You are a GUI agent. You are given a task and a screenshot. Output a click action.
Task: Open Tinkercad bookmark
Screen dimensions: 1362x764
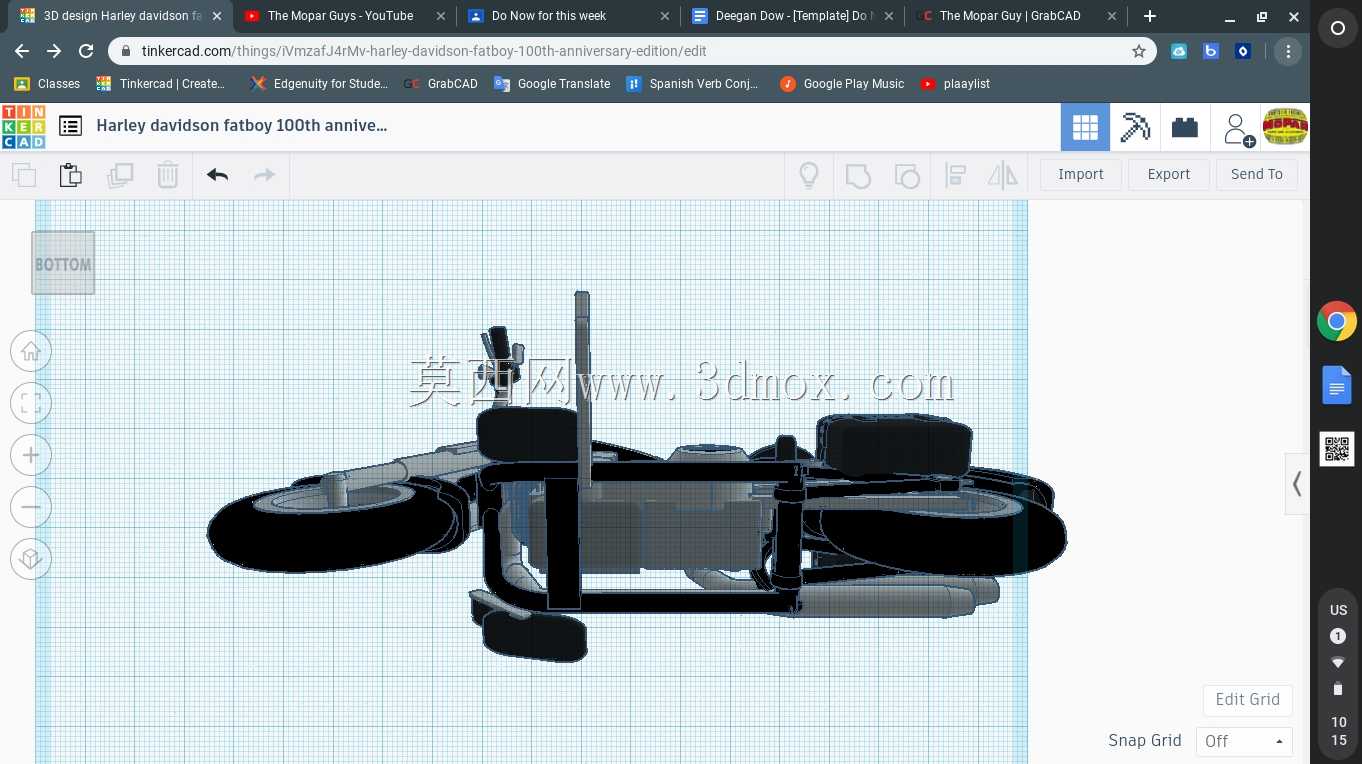(x=161, y=84)
